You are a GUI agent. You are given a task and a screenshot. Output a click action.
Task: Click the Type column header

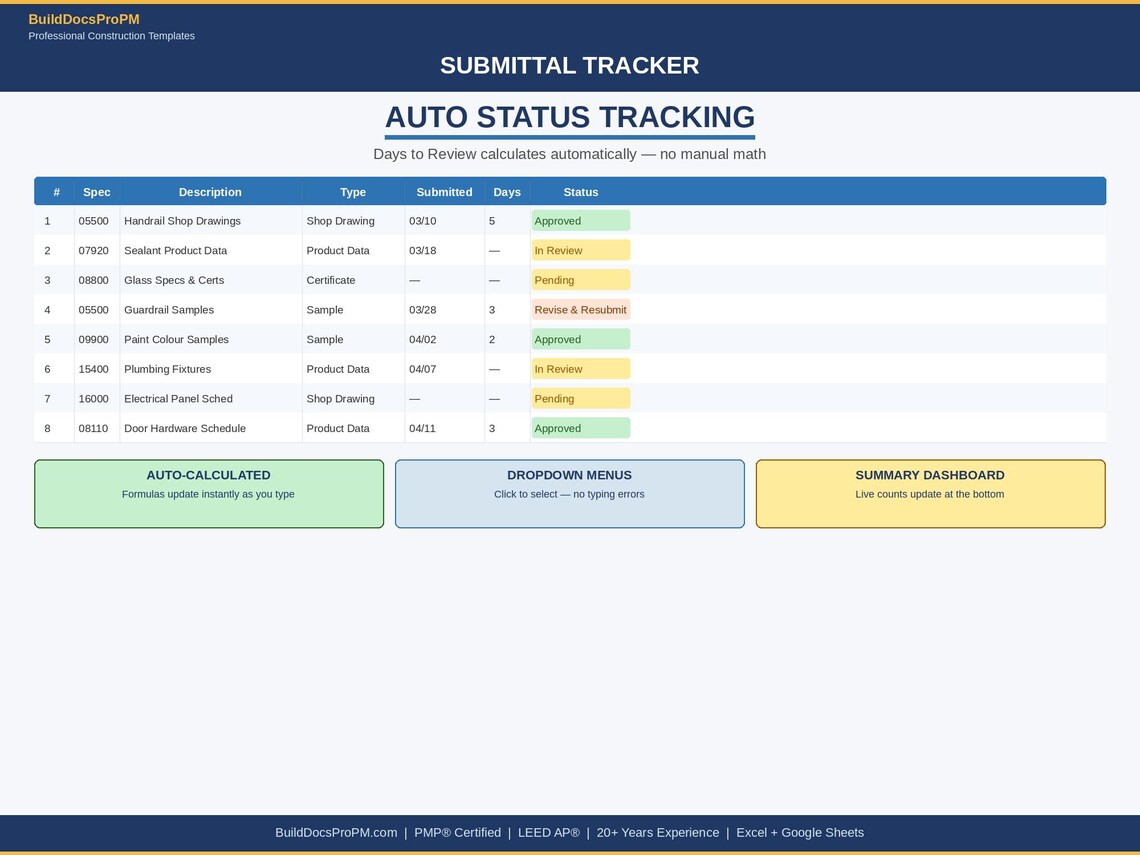353,192
